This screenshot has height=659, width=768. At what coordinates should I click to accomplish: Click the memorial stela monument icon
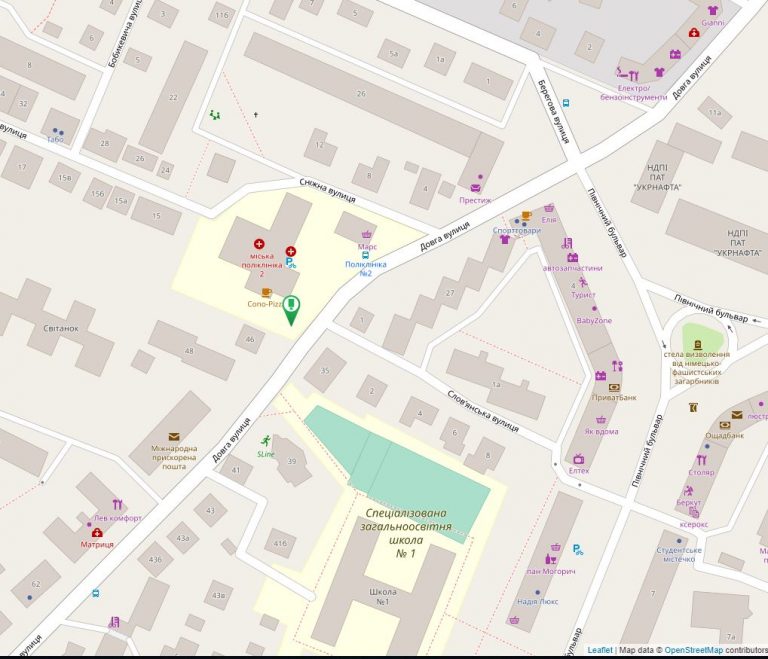tap(698, 345)
